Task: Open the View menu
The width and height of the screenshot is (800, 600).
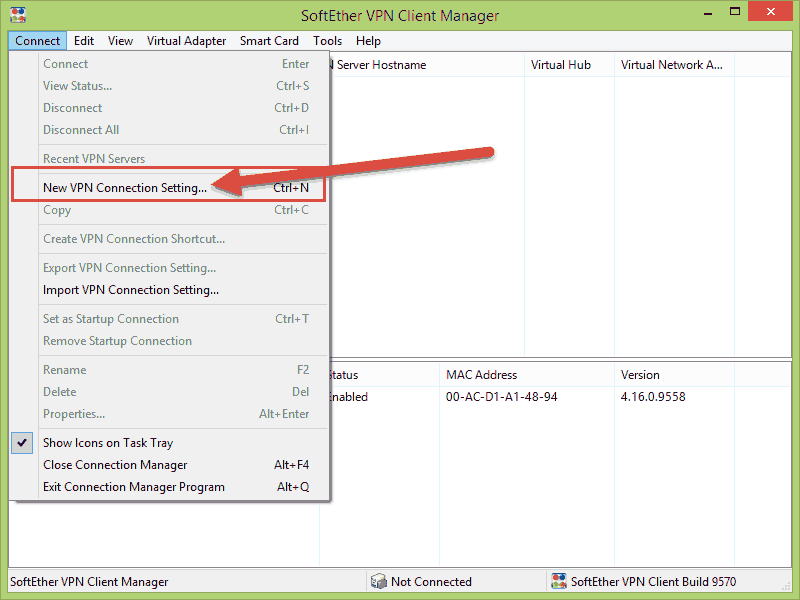Action: click(120, 41)
